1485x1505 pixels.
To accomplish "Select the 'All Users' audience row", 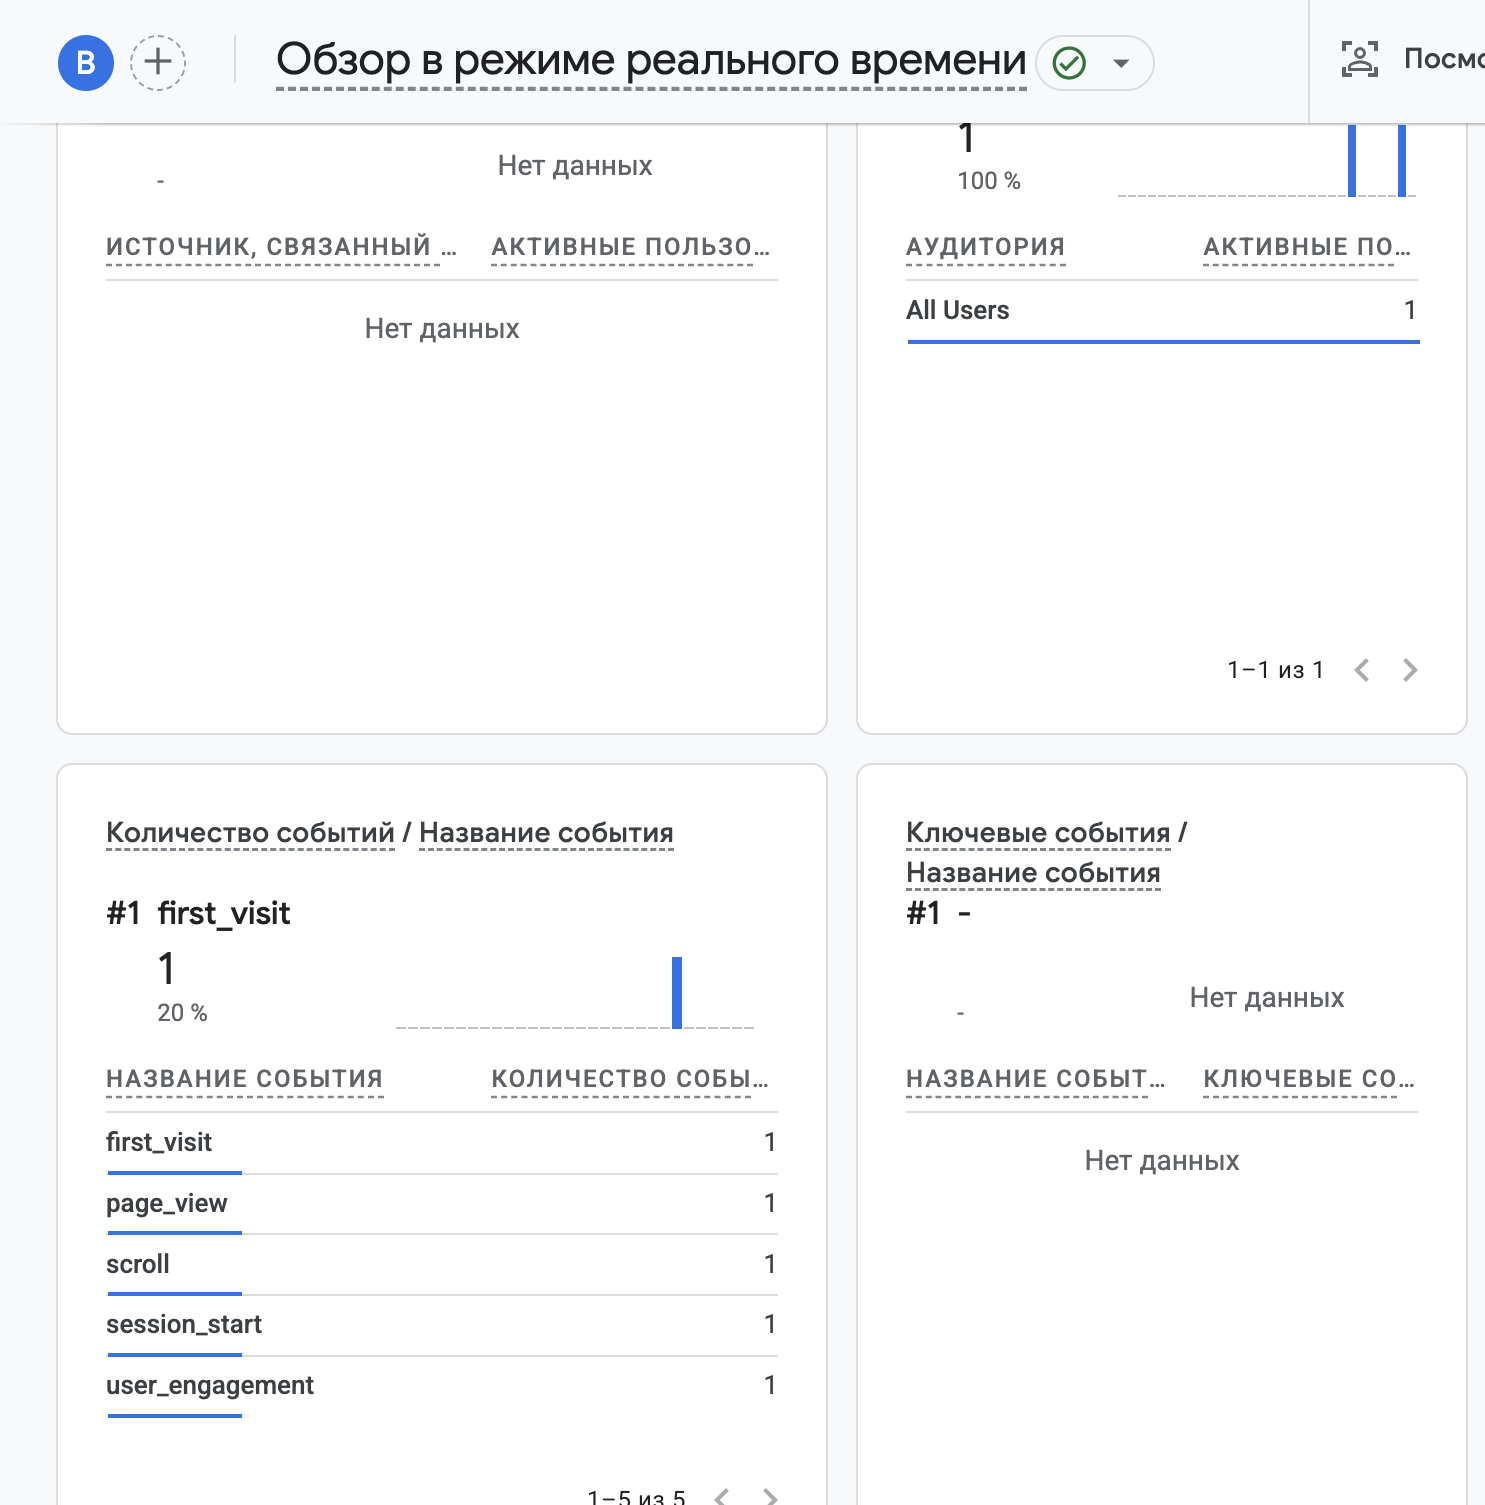I will (1162, 311).
